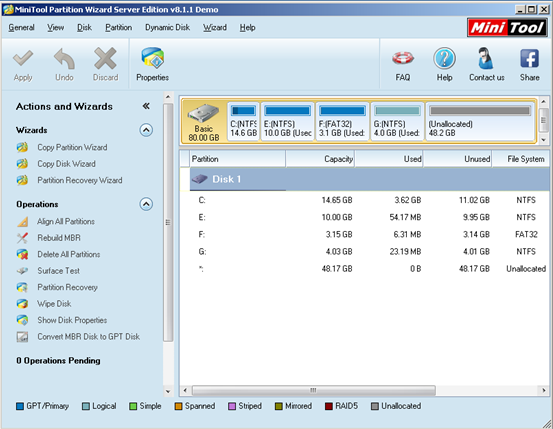Select Wipe Disk operation
Image resolution: width=553 pixels, height=429 pixels.
(54, 303)
